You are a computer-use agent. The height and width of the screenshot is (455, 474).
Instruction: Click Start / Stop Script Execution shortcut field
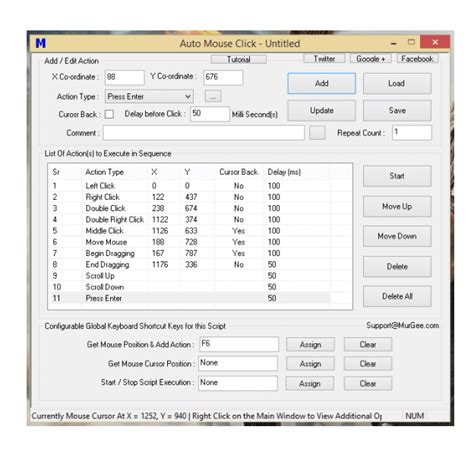[238, 383]
